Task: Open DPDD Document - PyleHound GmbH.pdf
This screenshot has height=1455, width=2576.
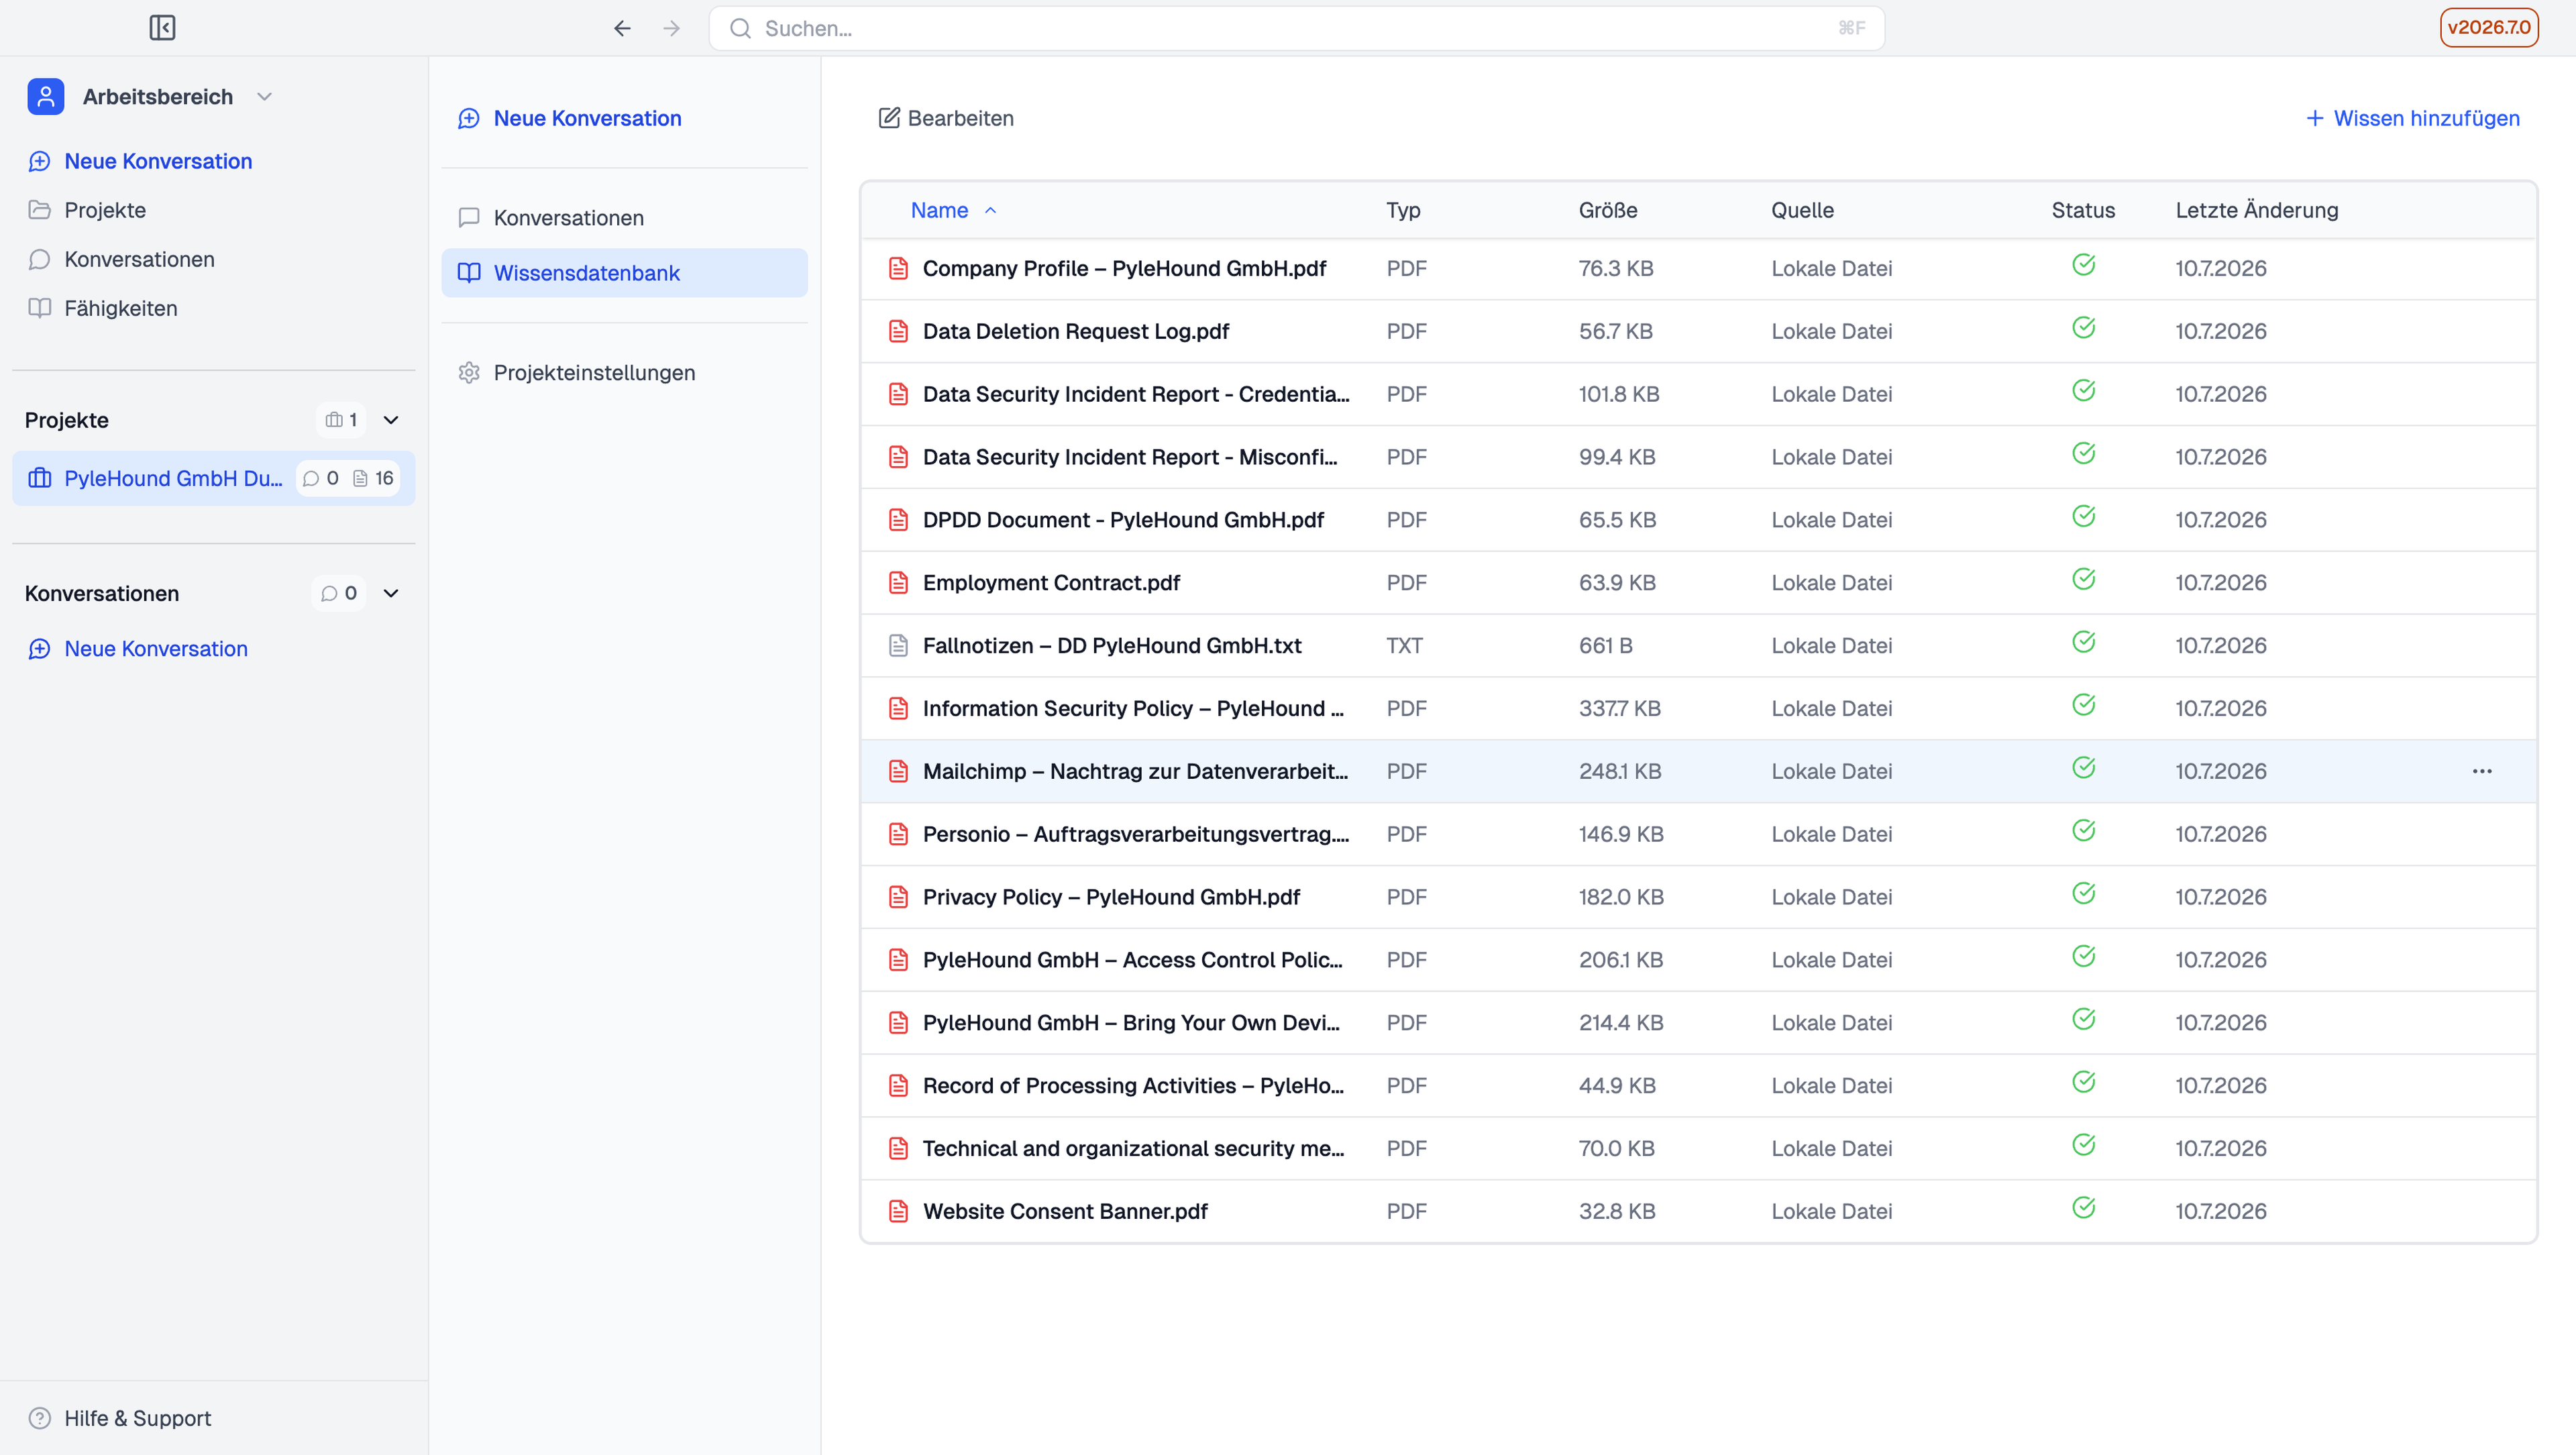Action: coord(1123,520)
